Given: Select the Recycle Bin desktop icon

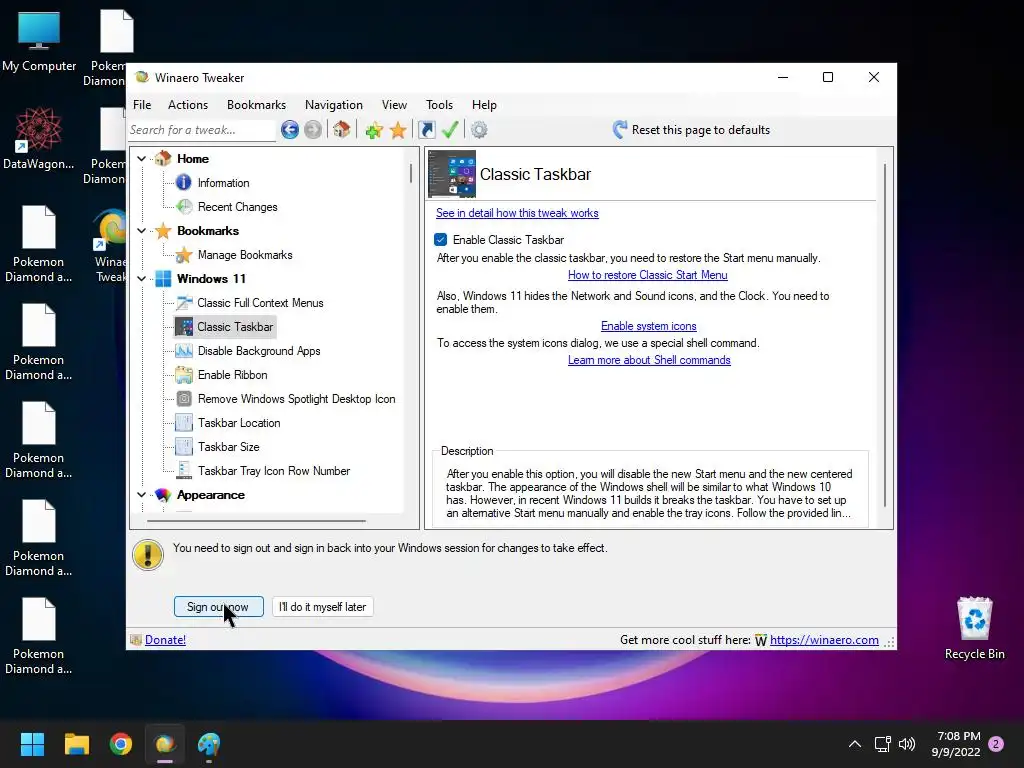Looking at the screenshot, I should click(974, 629).
